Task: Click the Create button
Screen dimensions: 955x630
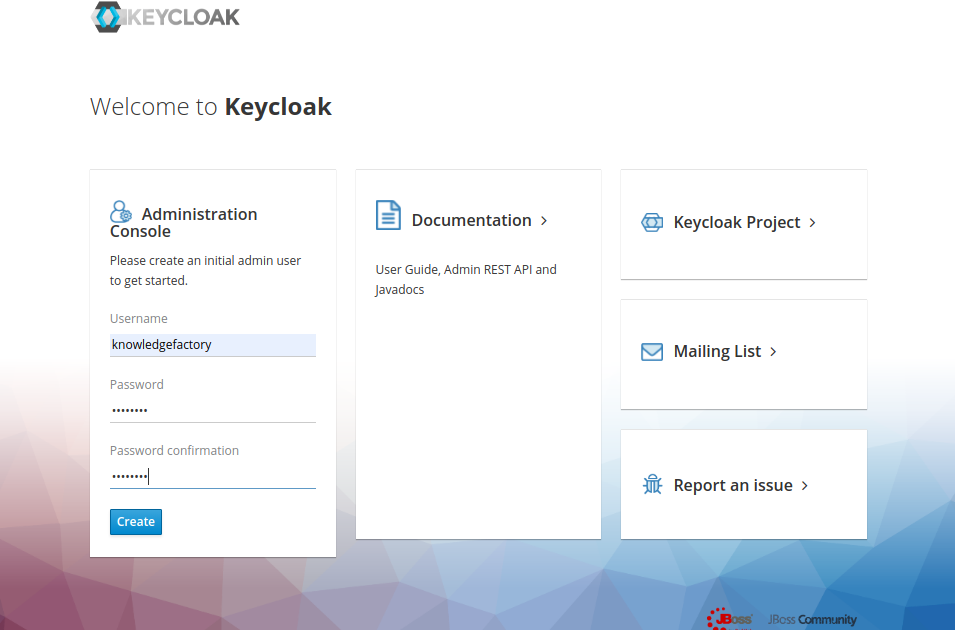Action: click(135, 521)
